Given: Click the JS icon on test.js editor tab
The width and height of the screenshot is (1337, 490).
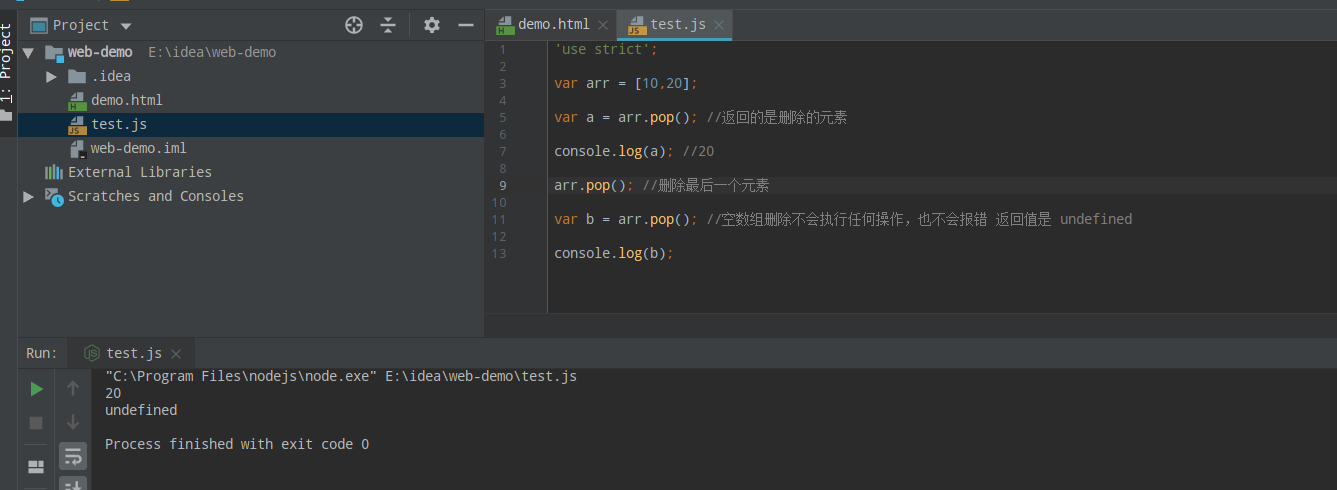Looking at the screenshot, I should tap(636, 25).
